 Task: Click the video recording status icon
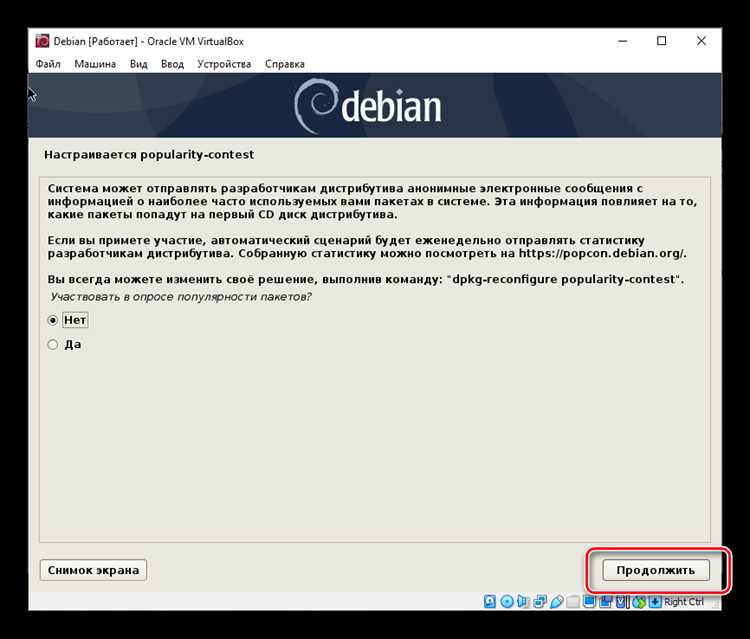(606, 602)
